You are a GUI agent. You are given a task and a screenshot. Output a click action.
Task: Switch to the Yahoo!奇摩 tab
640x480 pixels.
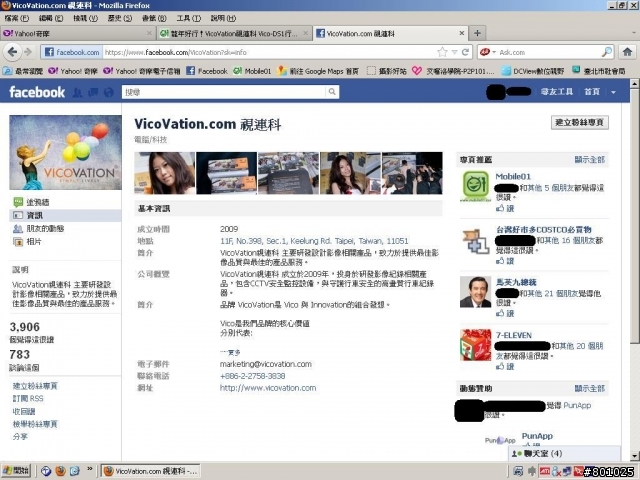tap(78, 33)
